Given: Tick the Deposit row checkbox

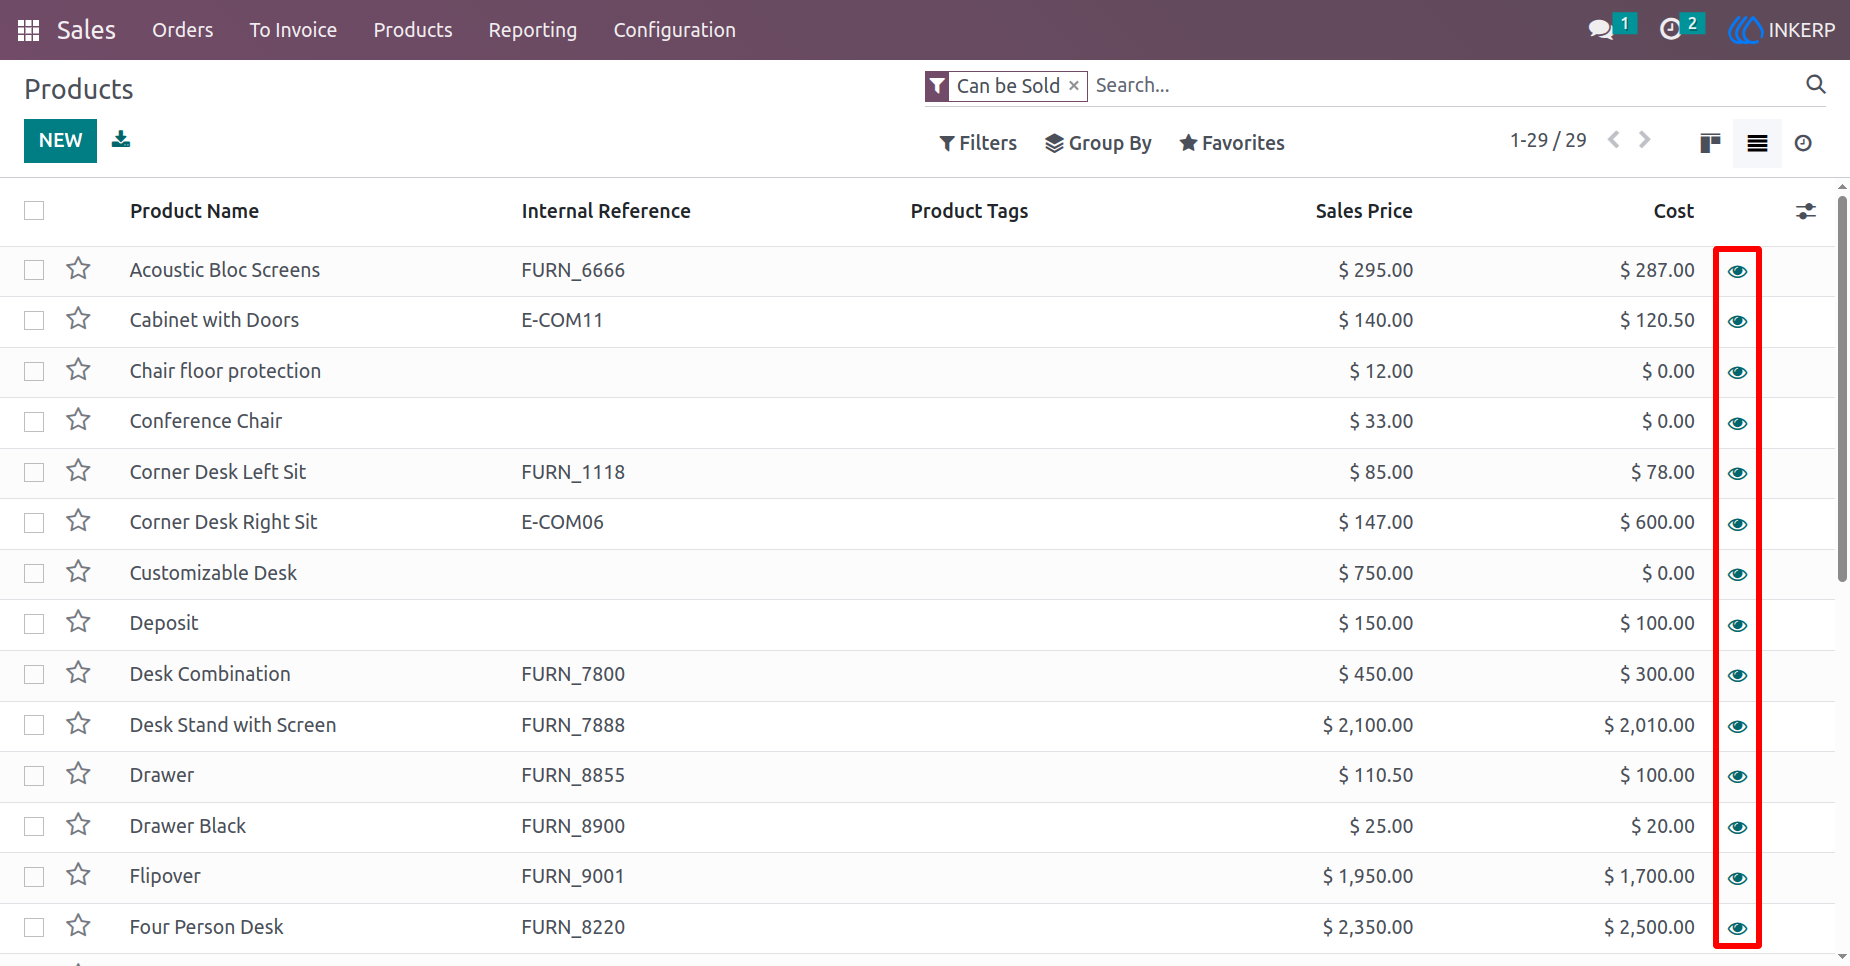Looking at the screenshot, I should coord(34,624).
